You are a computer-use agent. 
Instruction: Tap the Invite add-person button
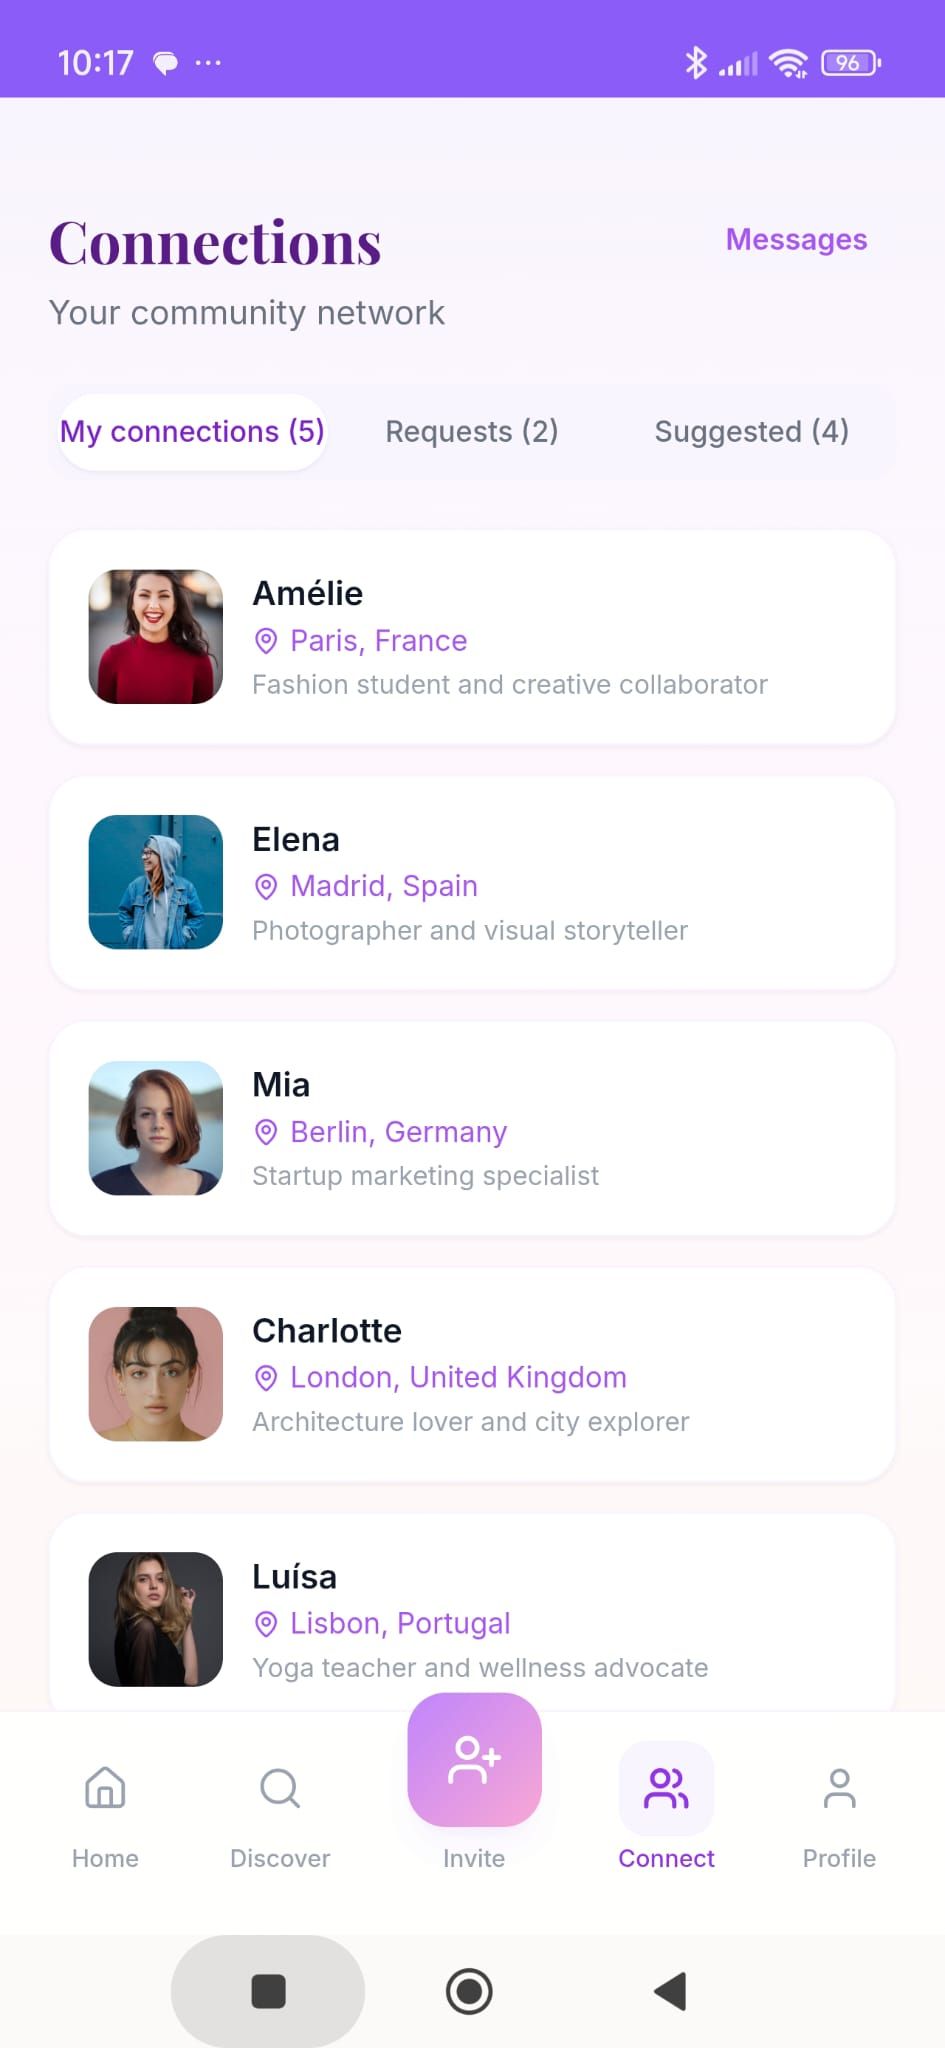pyautogui.click(x=474, y=1760)
